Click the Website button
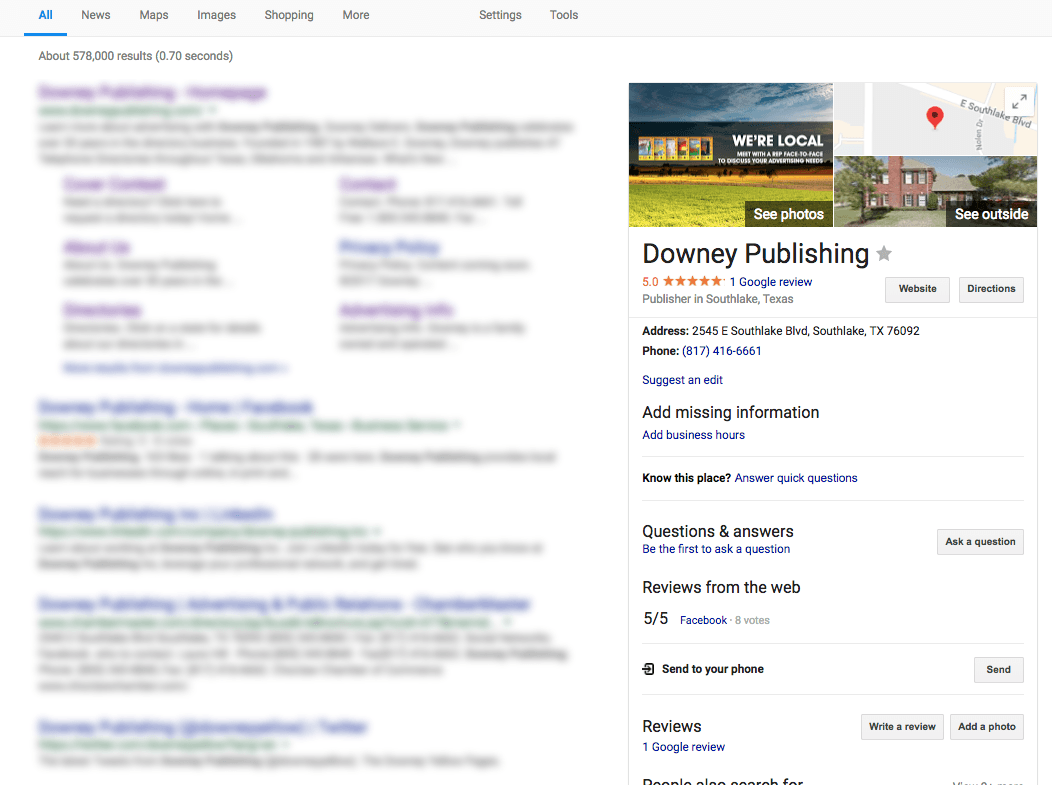1052x785 pixels. (917, 289)
